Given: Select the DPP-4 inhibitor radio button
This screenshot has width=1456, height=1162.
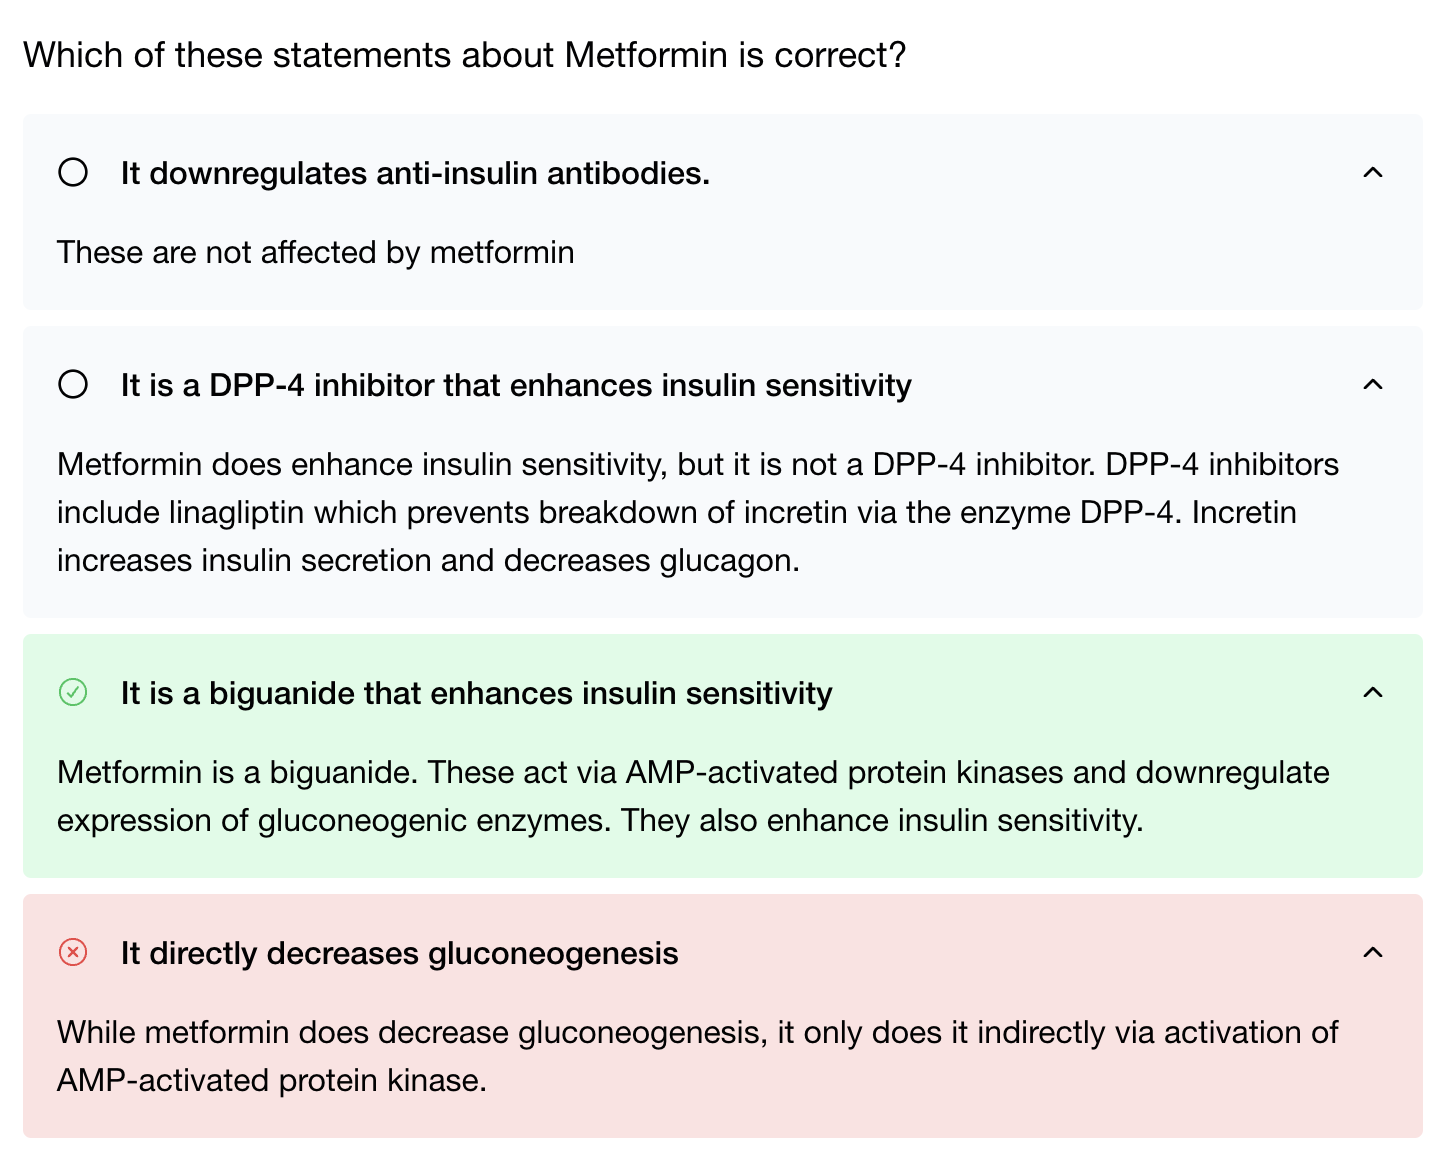Looking at the screenshot, I should pyautogui.click(x=73, y=385).
